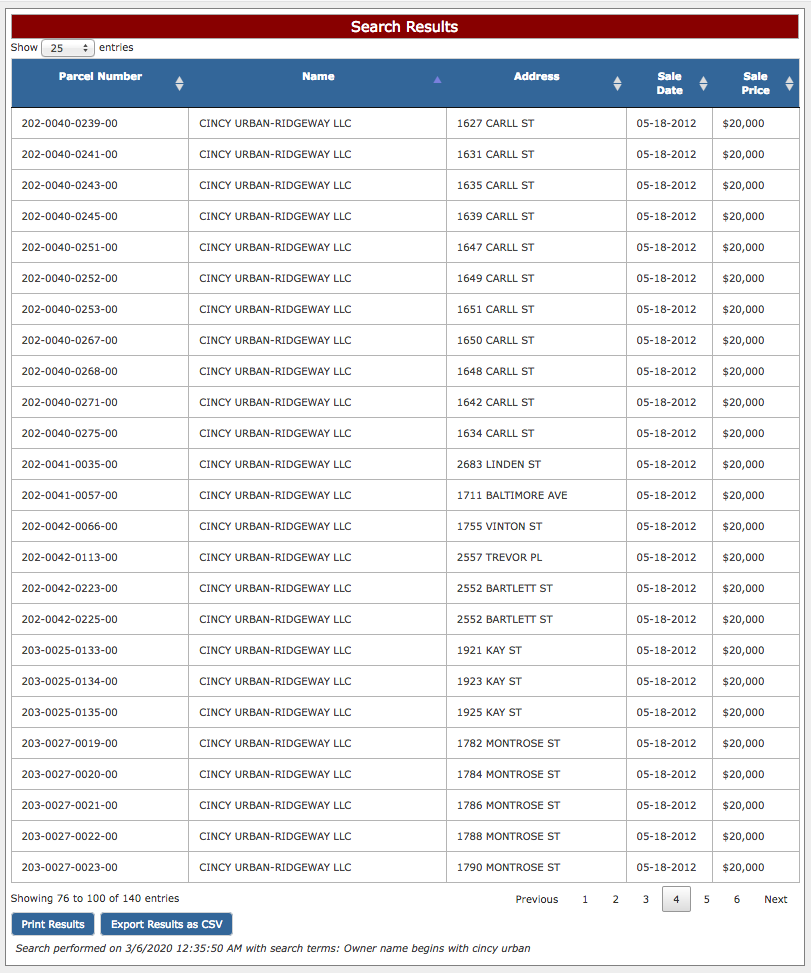Select parcel 203-0027-0019-00
This screenshot has height=973, width=811.
point(69,744)
